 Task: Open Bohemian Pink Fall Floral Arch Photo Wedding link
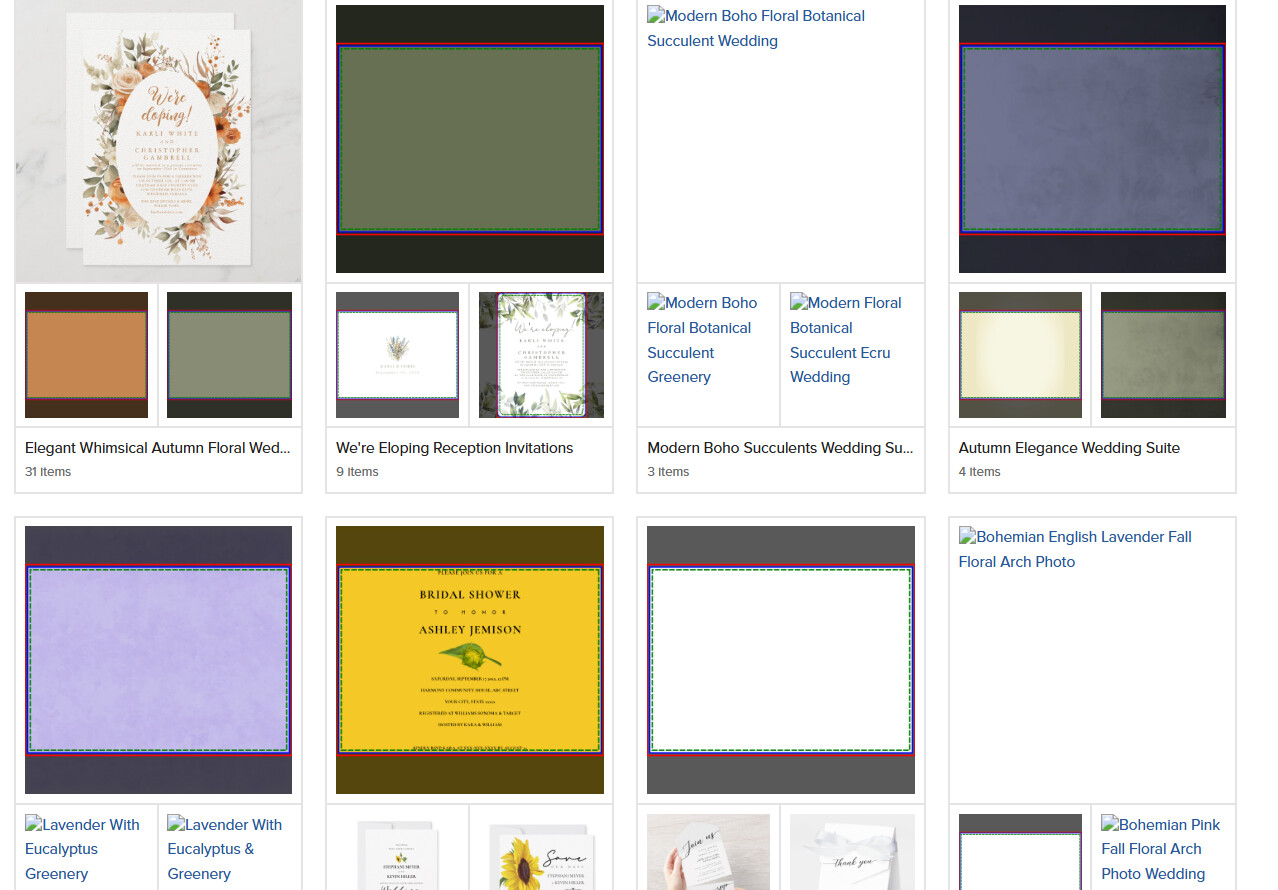pos(1161,849)
